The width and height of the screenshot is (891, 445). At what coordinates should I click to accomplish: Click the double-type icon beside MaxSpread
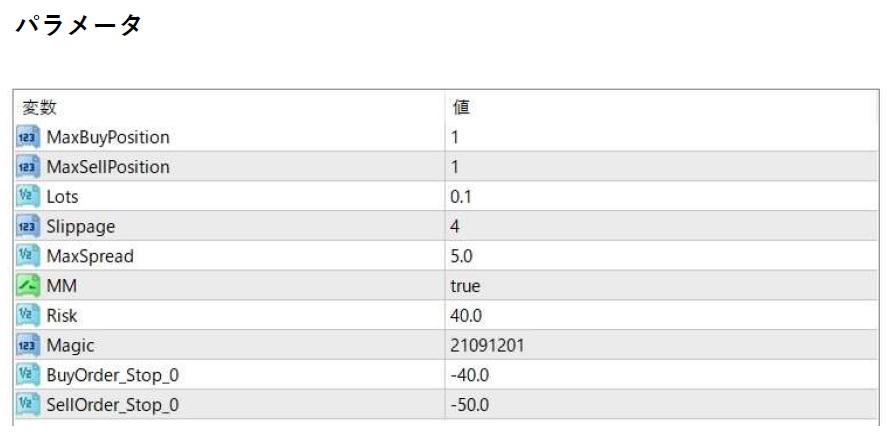(29, 256)
